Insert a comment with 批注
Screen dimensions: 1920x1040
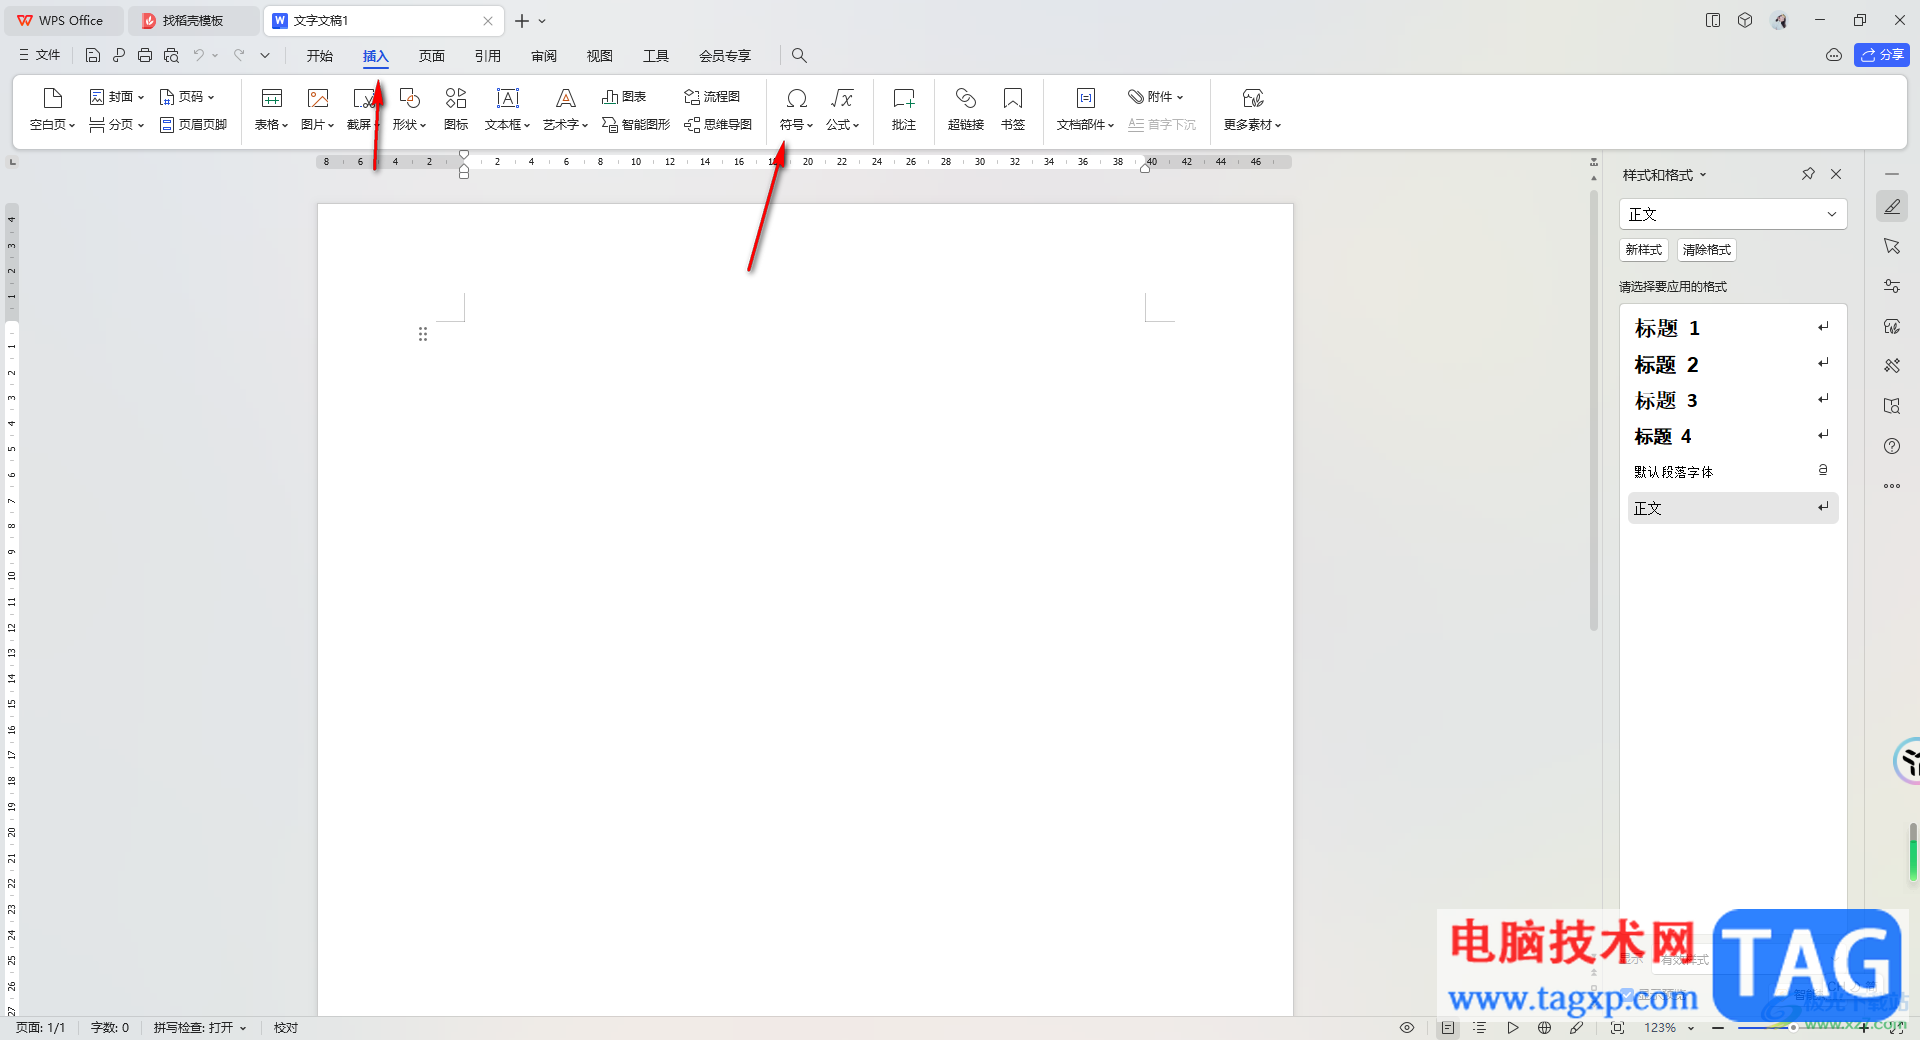[904, 109]
